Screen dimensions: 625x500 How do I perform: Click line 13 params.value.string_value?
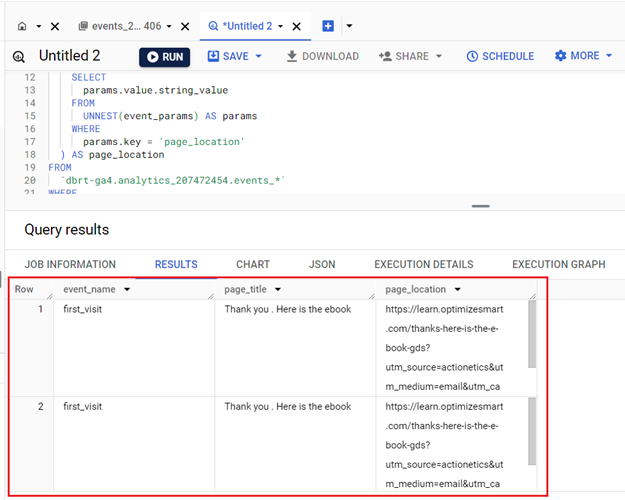[x=155, y=90]
